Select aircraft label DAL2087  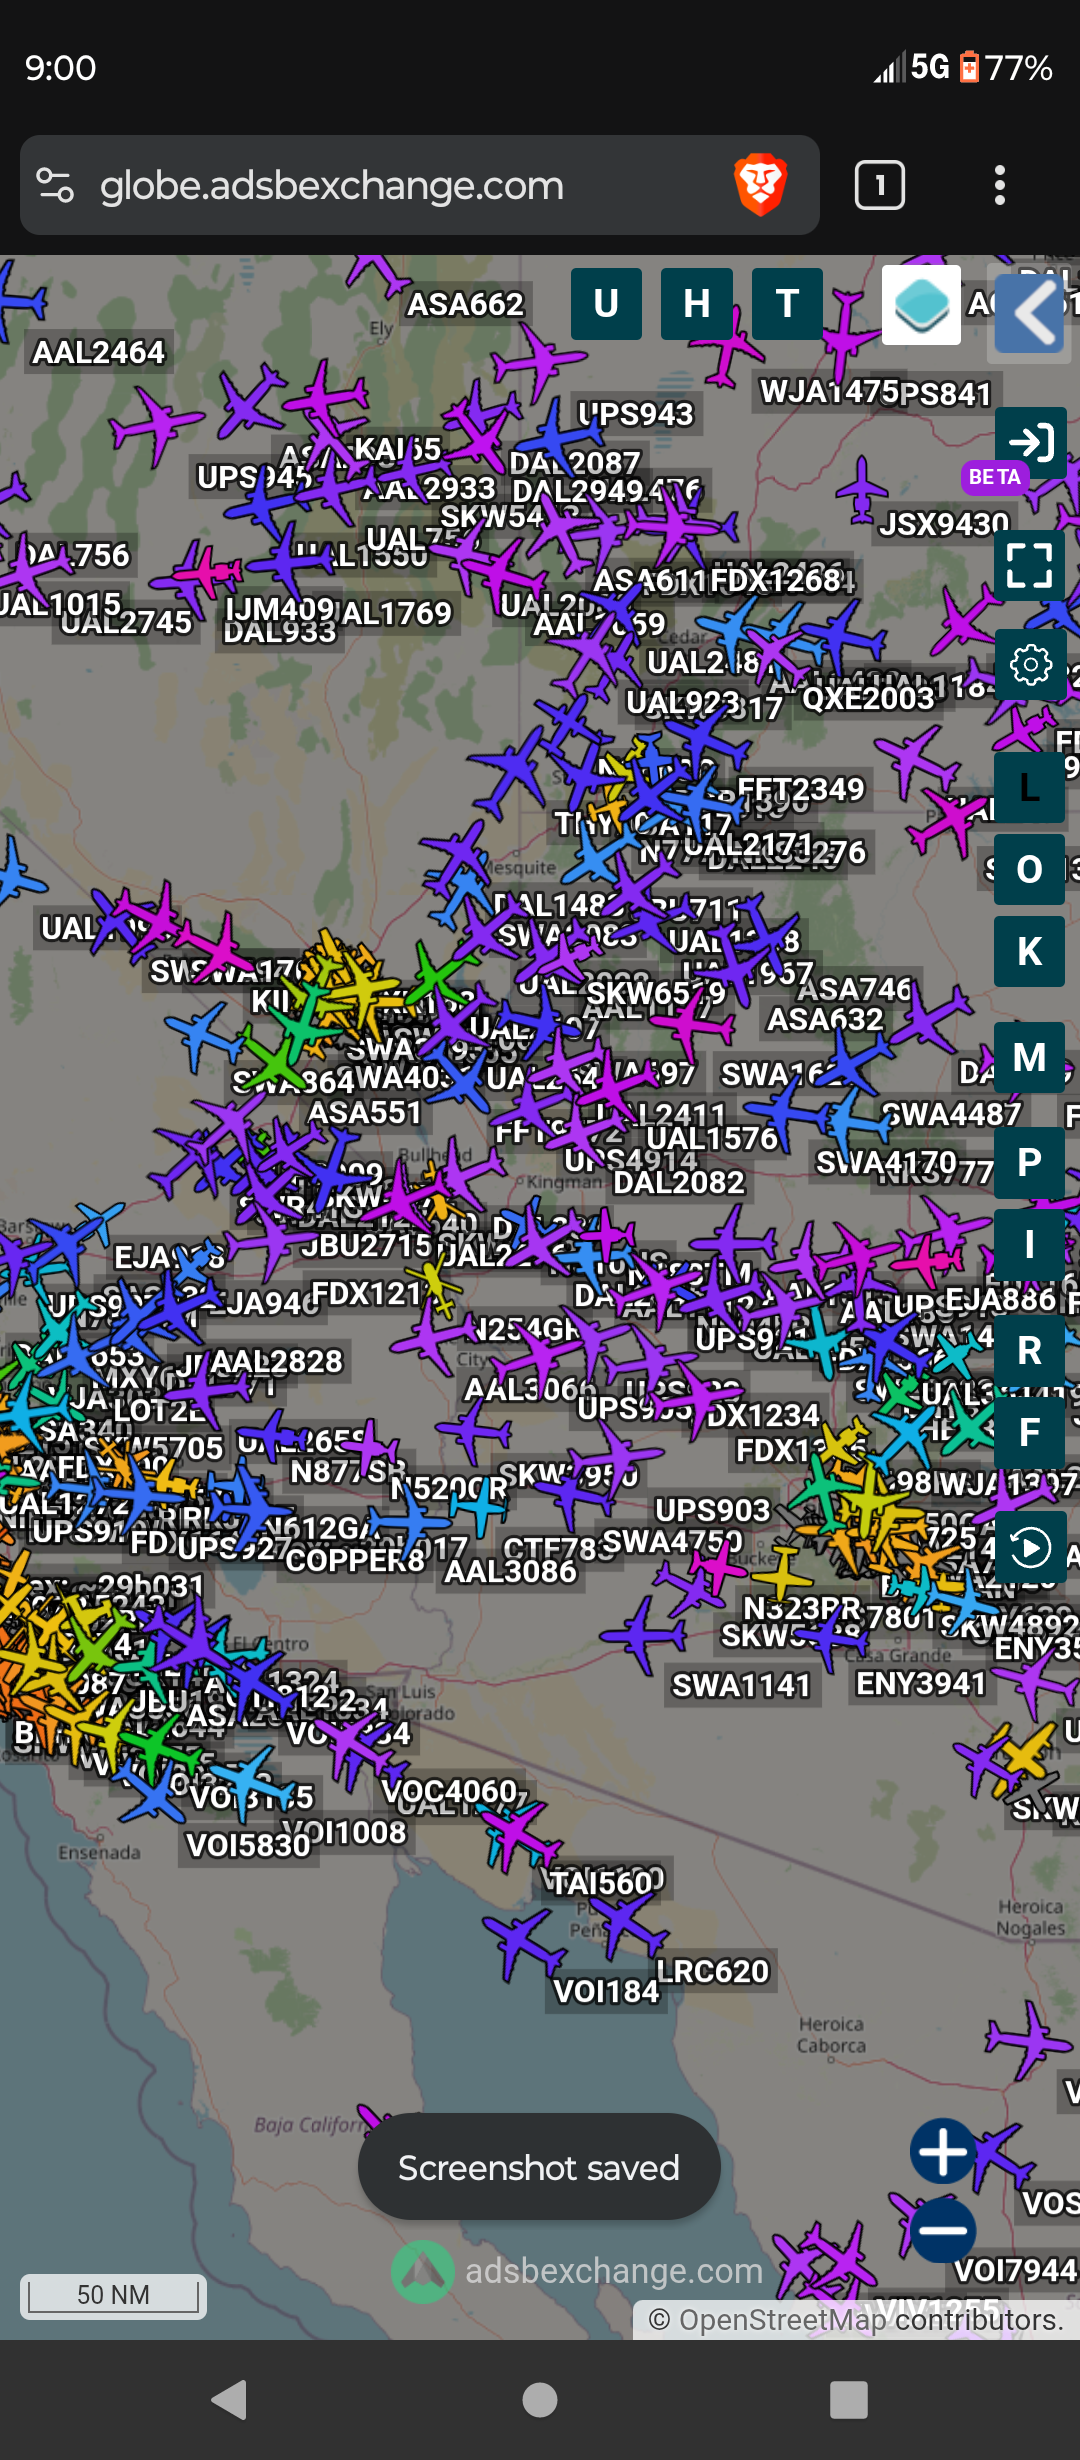pos(575,463)
